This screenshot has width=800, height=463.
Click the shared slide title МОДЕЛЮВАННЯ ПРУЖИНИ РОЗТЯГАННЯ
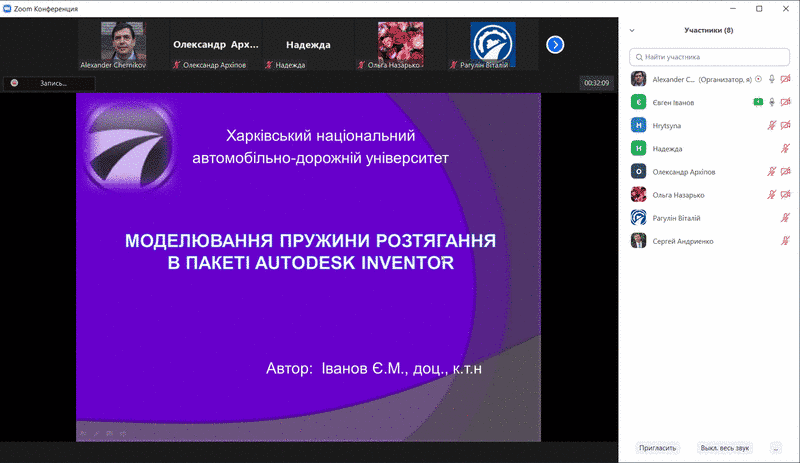coord(311,240)
